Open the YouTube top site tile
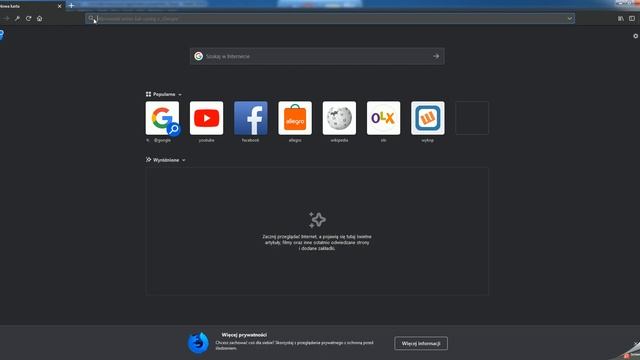640x360 pixels. click(x=207, y=118)
